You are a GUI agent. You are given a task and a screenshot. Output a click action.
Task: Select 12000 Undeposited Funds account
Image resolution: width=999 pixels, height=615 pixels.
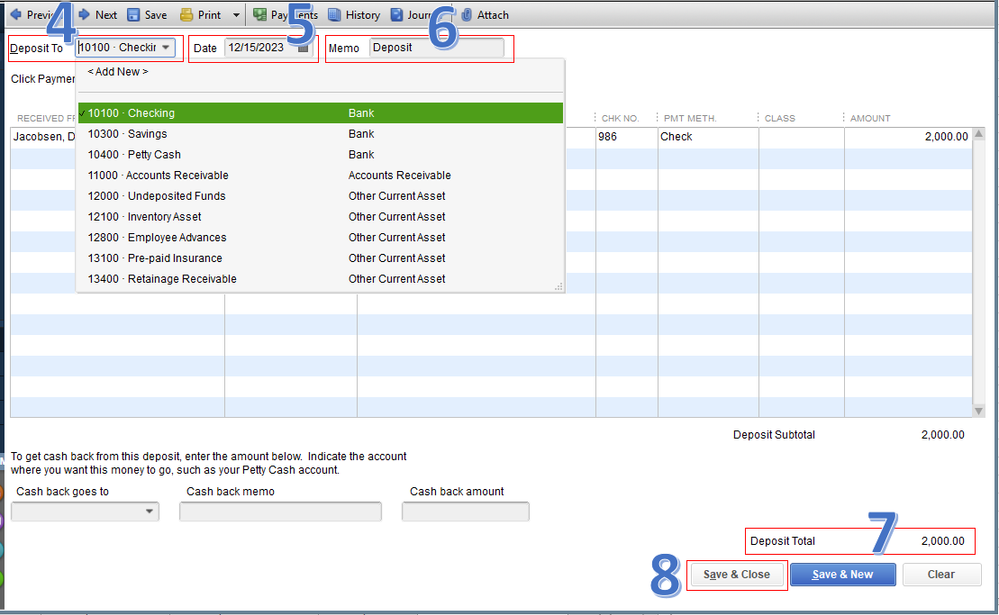click(320, 196)
